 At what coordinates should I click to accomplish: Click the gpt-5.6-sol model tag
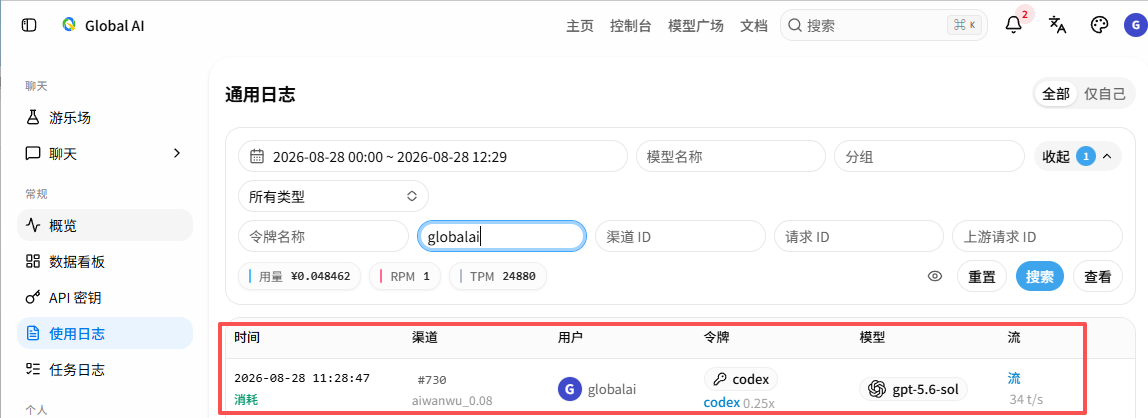click(x=913, y=389)
